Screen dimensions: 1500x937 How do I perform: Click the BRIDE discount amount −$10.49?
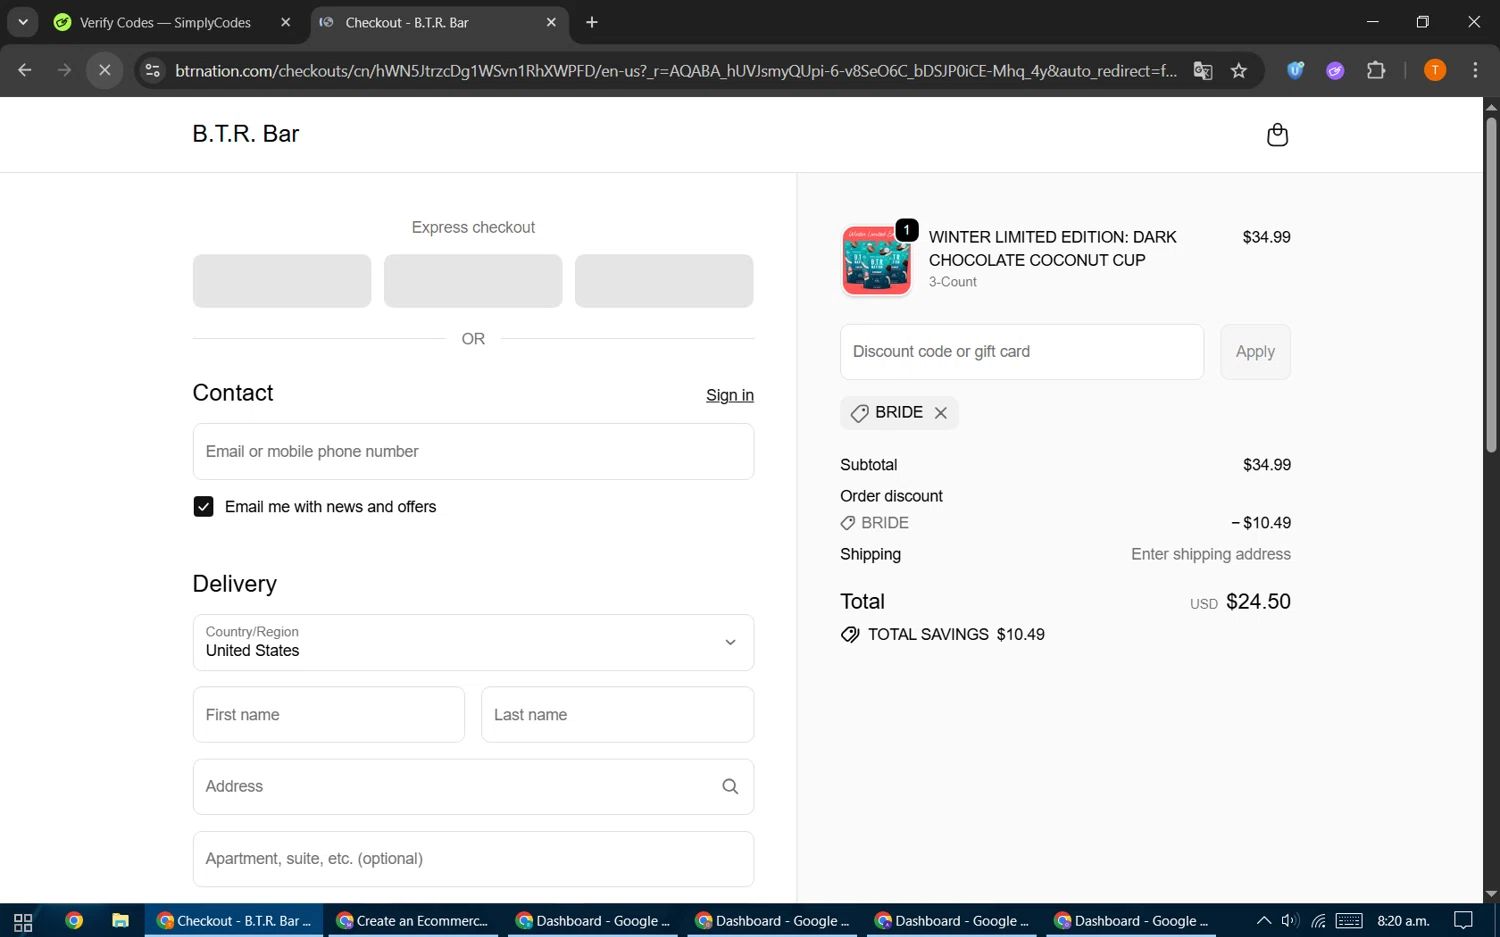1261,523
